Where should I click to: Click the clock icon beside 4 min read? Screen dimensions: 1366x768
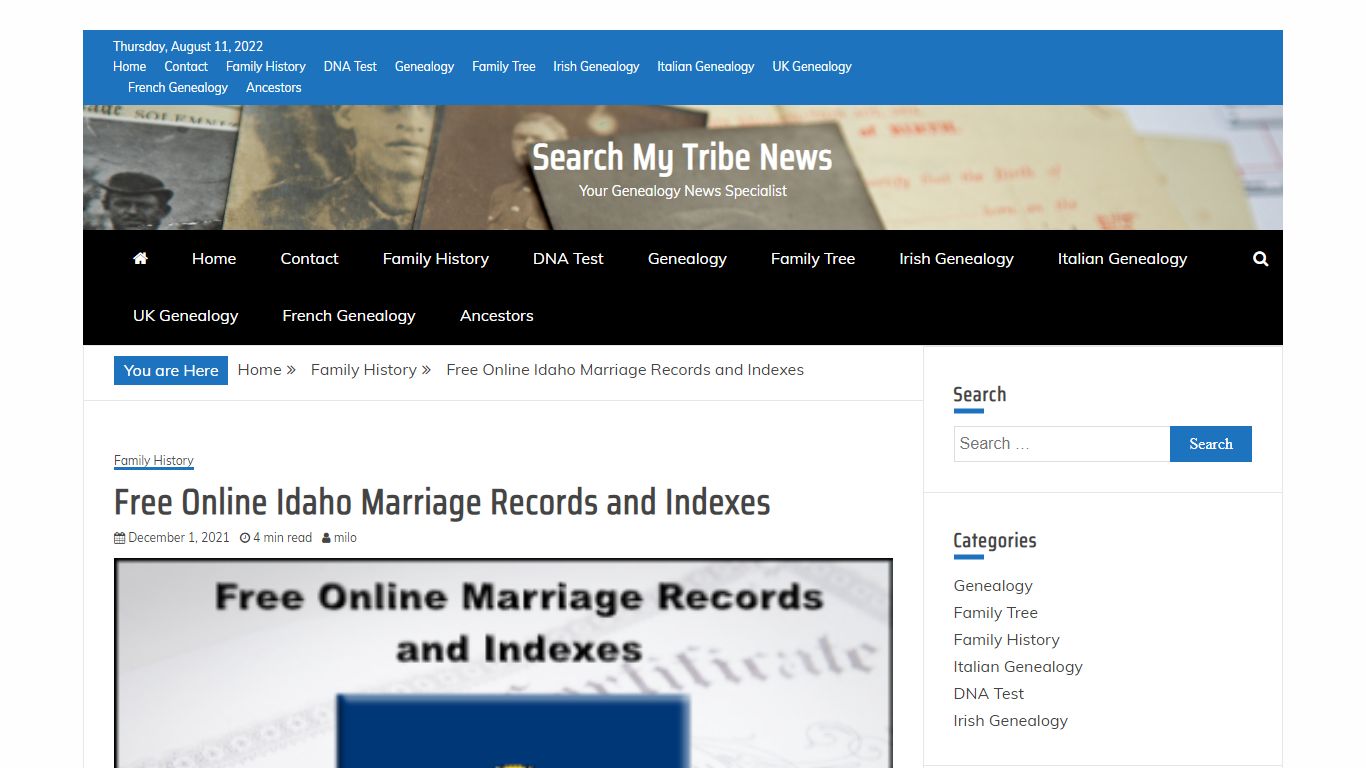(245, 538)
